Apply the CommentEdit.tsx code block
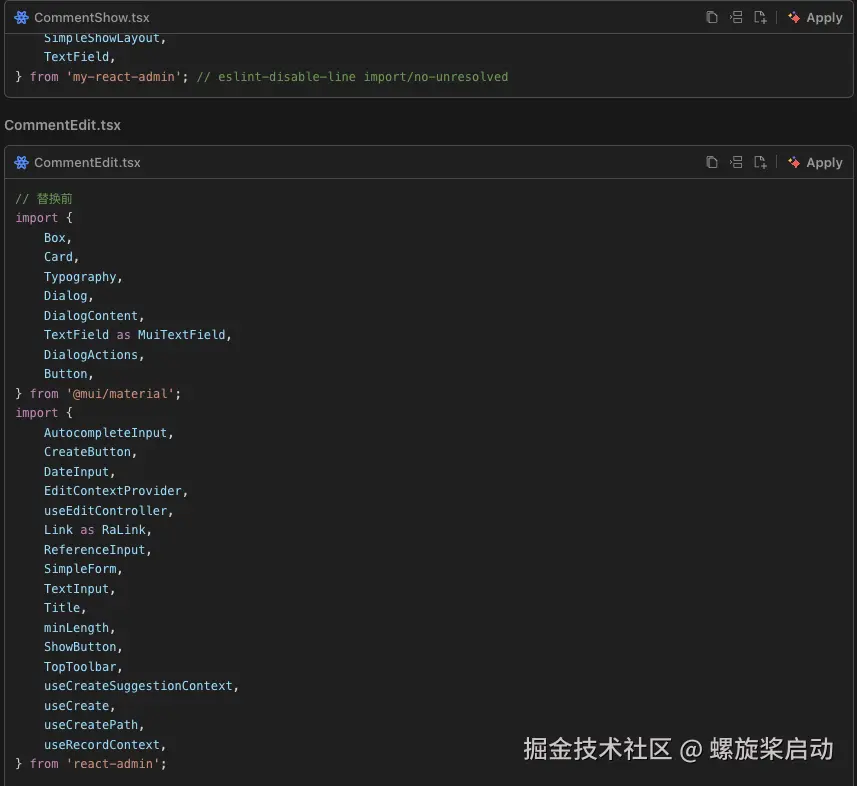 click(x=815, y=162)
